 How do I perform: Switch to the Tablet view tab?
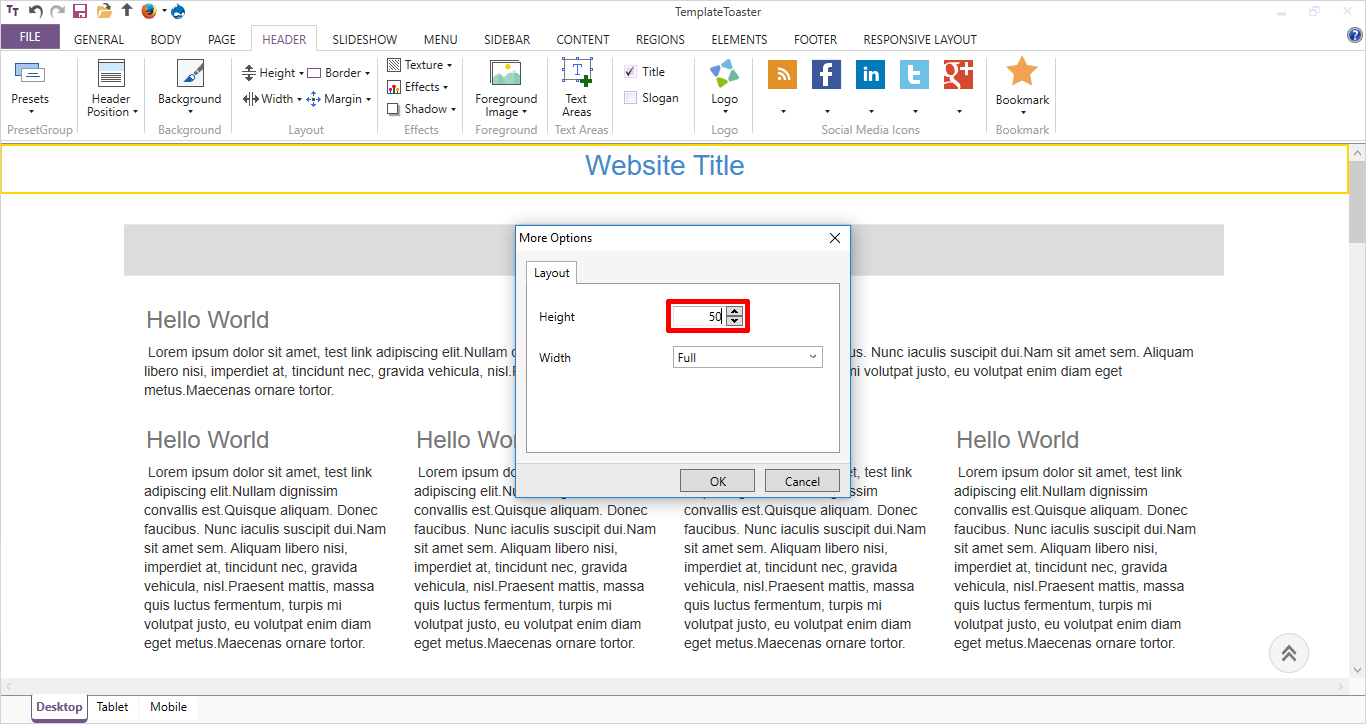112,707
